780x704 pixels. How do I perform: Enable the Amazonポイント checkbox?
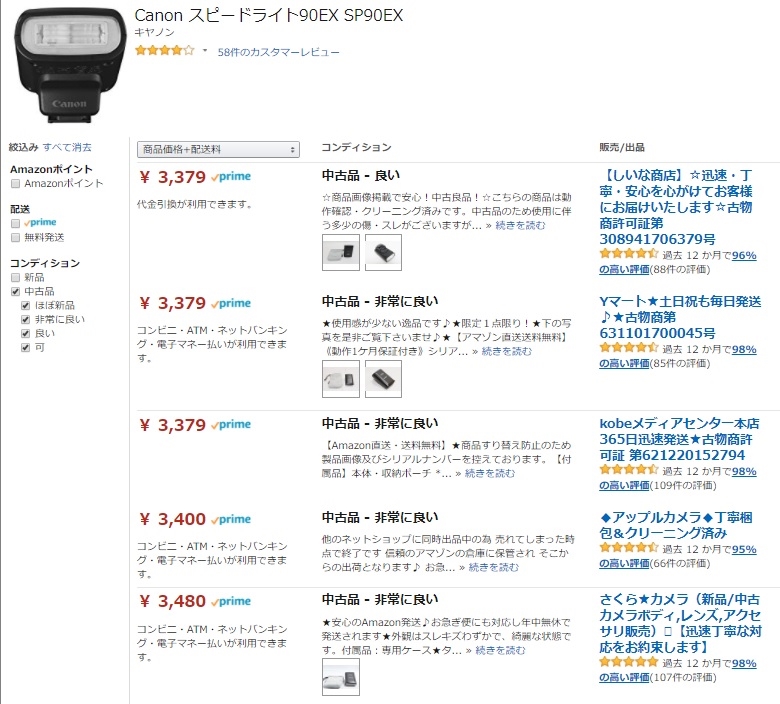coord(15,184)
